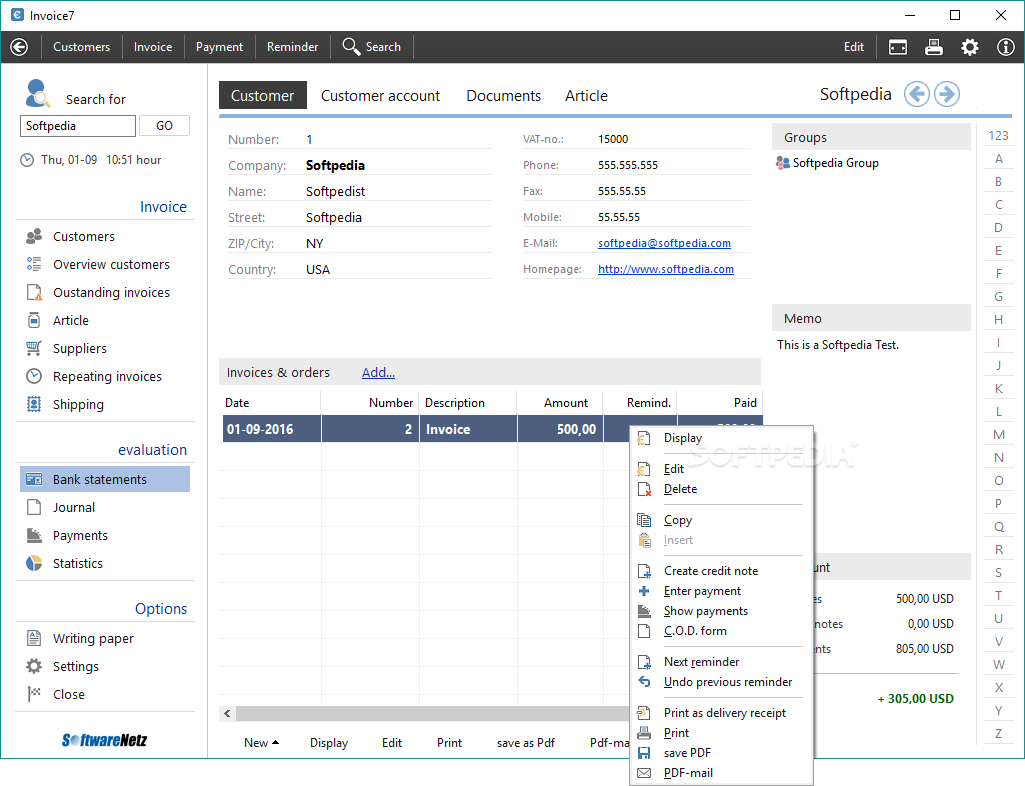The height and width of the screenshot is (786, 1025).
Task: Click the Journal page icon in the sidebar
Action: [34, 507]
